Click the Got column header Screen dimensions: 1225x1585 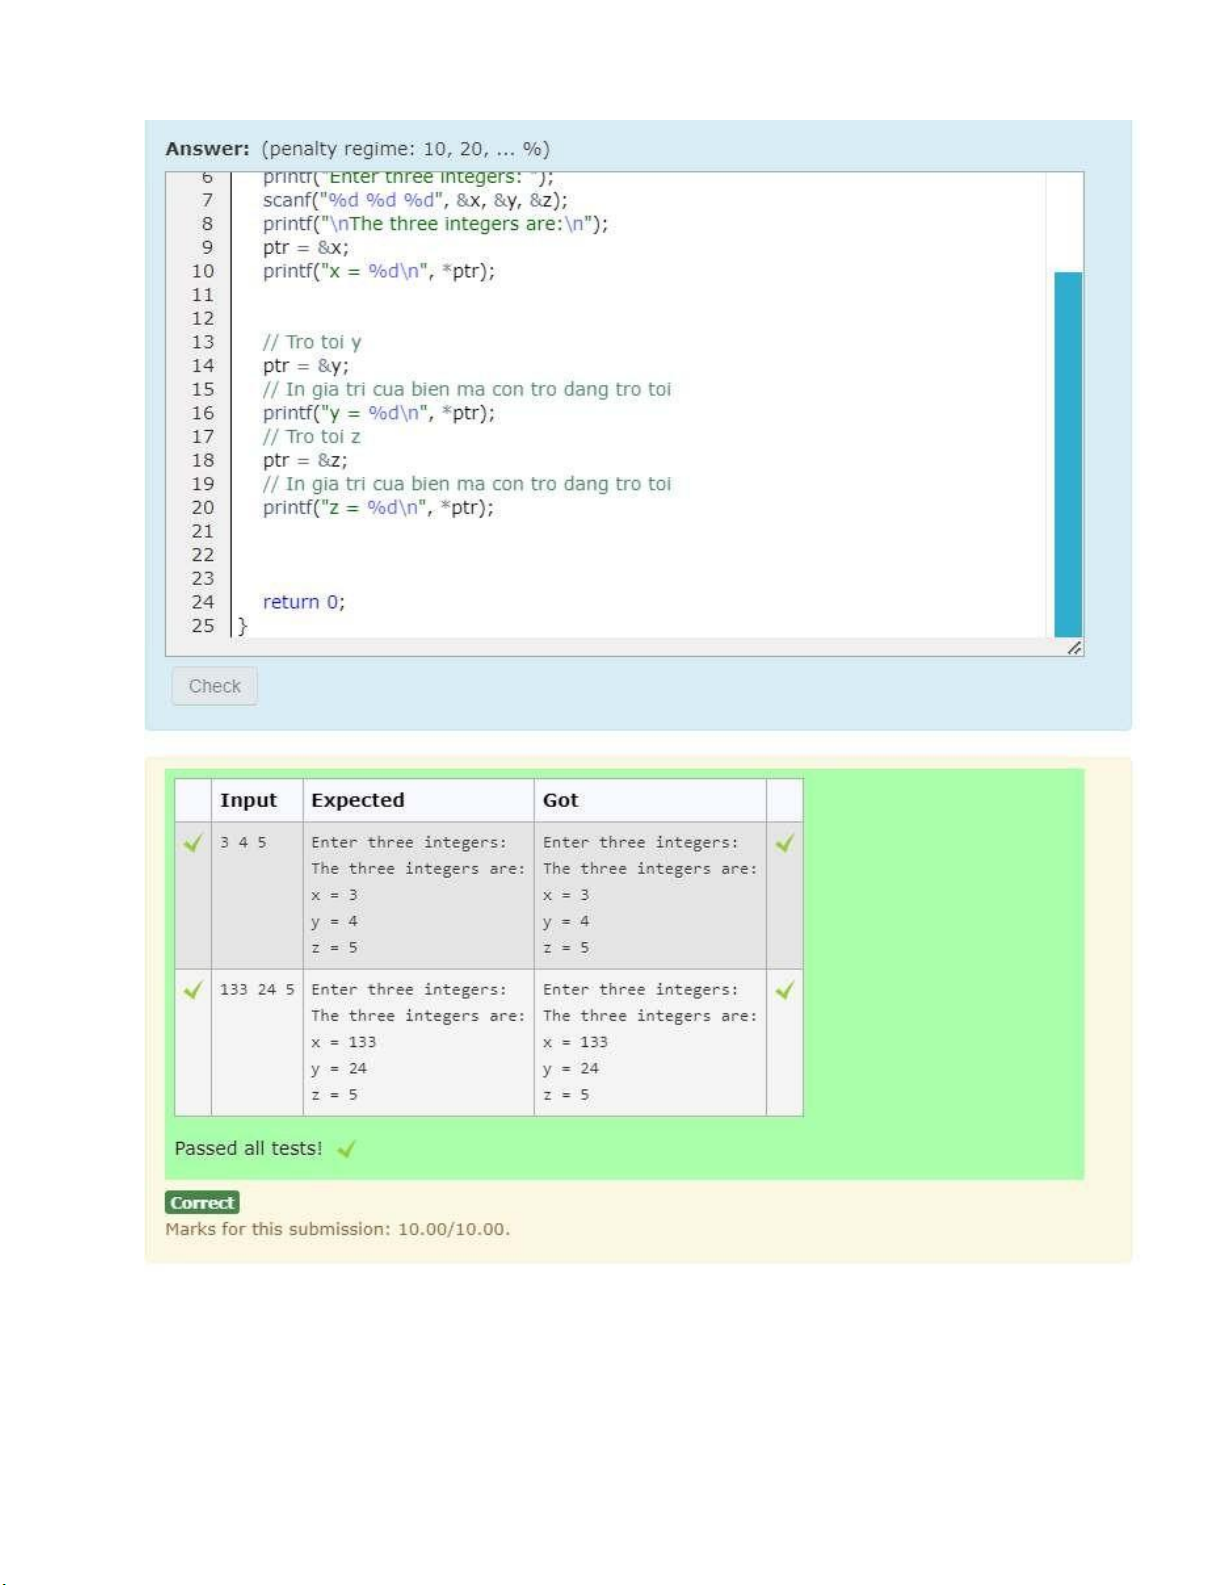point(561,800)
